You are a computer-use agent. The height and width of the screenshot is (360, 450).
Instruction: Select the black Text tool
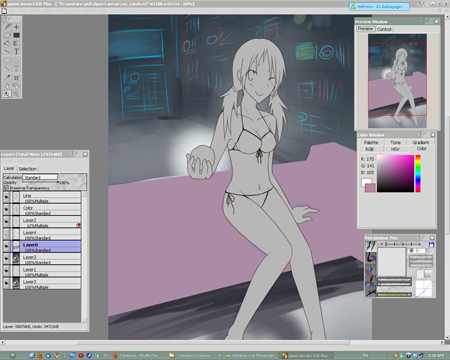(16, 51)
